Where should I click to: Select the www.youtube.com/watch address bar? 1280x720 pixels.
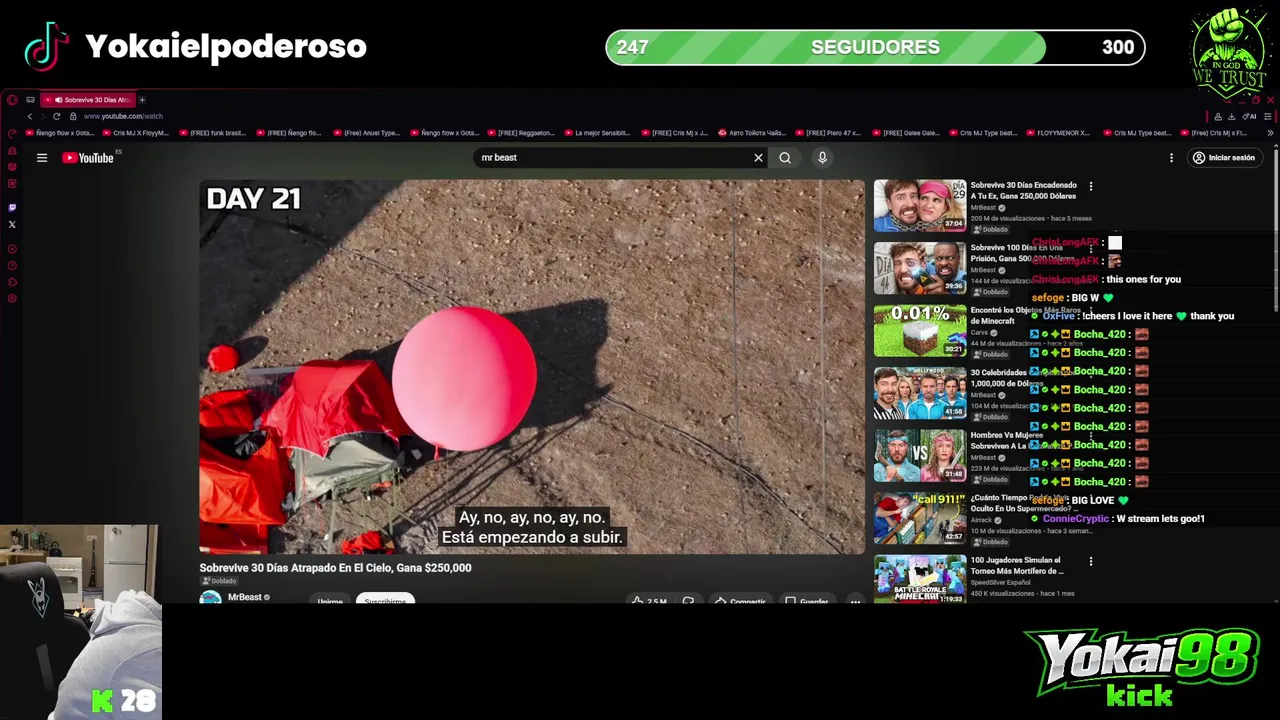pyautogui.click(x=123, y=116)
